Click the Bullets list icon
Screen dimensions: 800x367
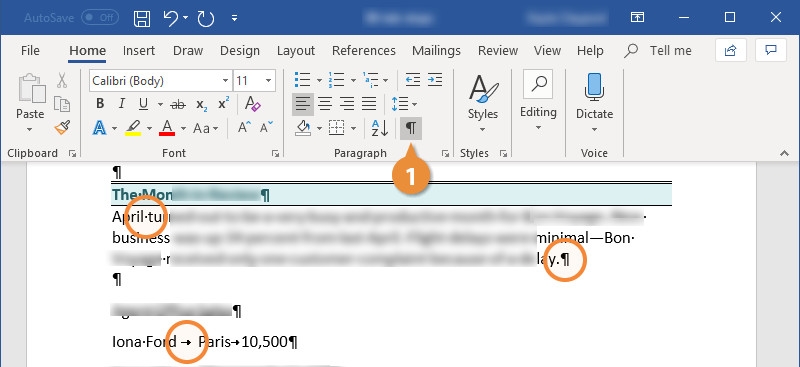[x=303, y=80]
